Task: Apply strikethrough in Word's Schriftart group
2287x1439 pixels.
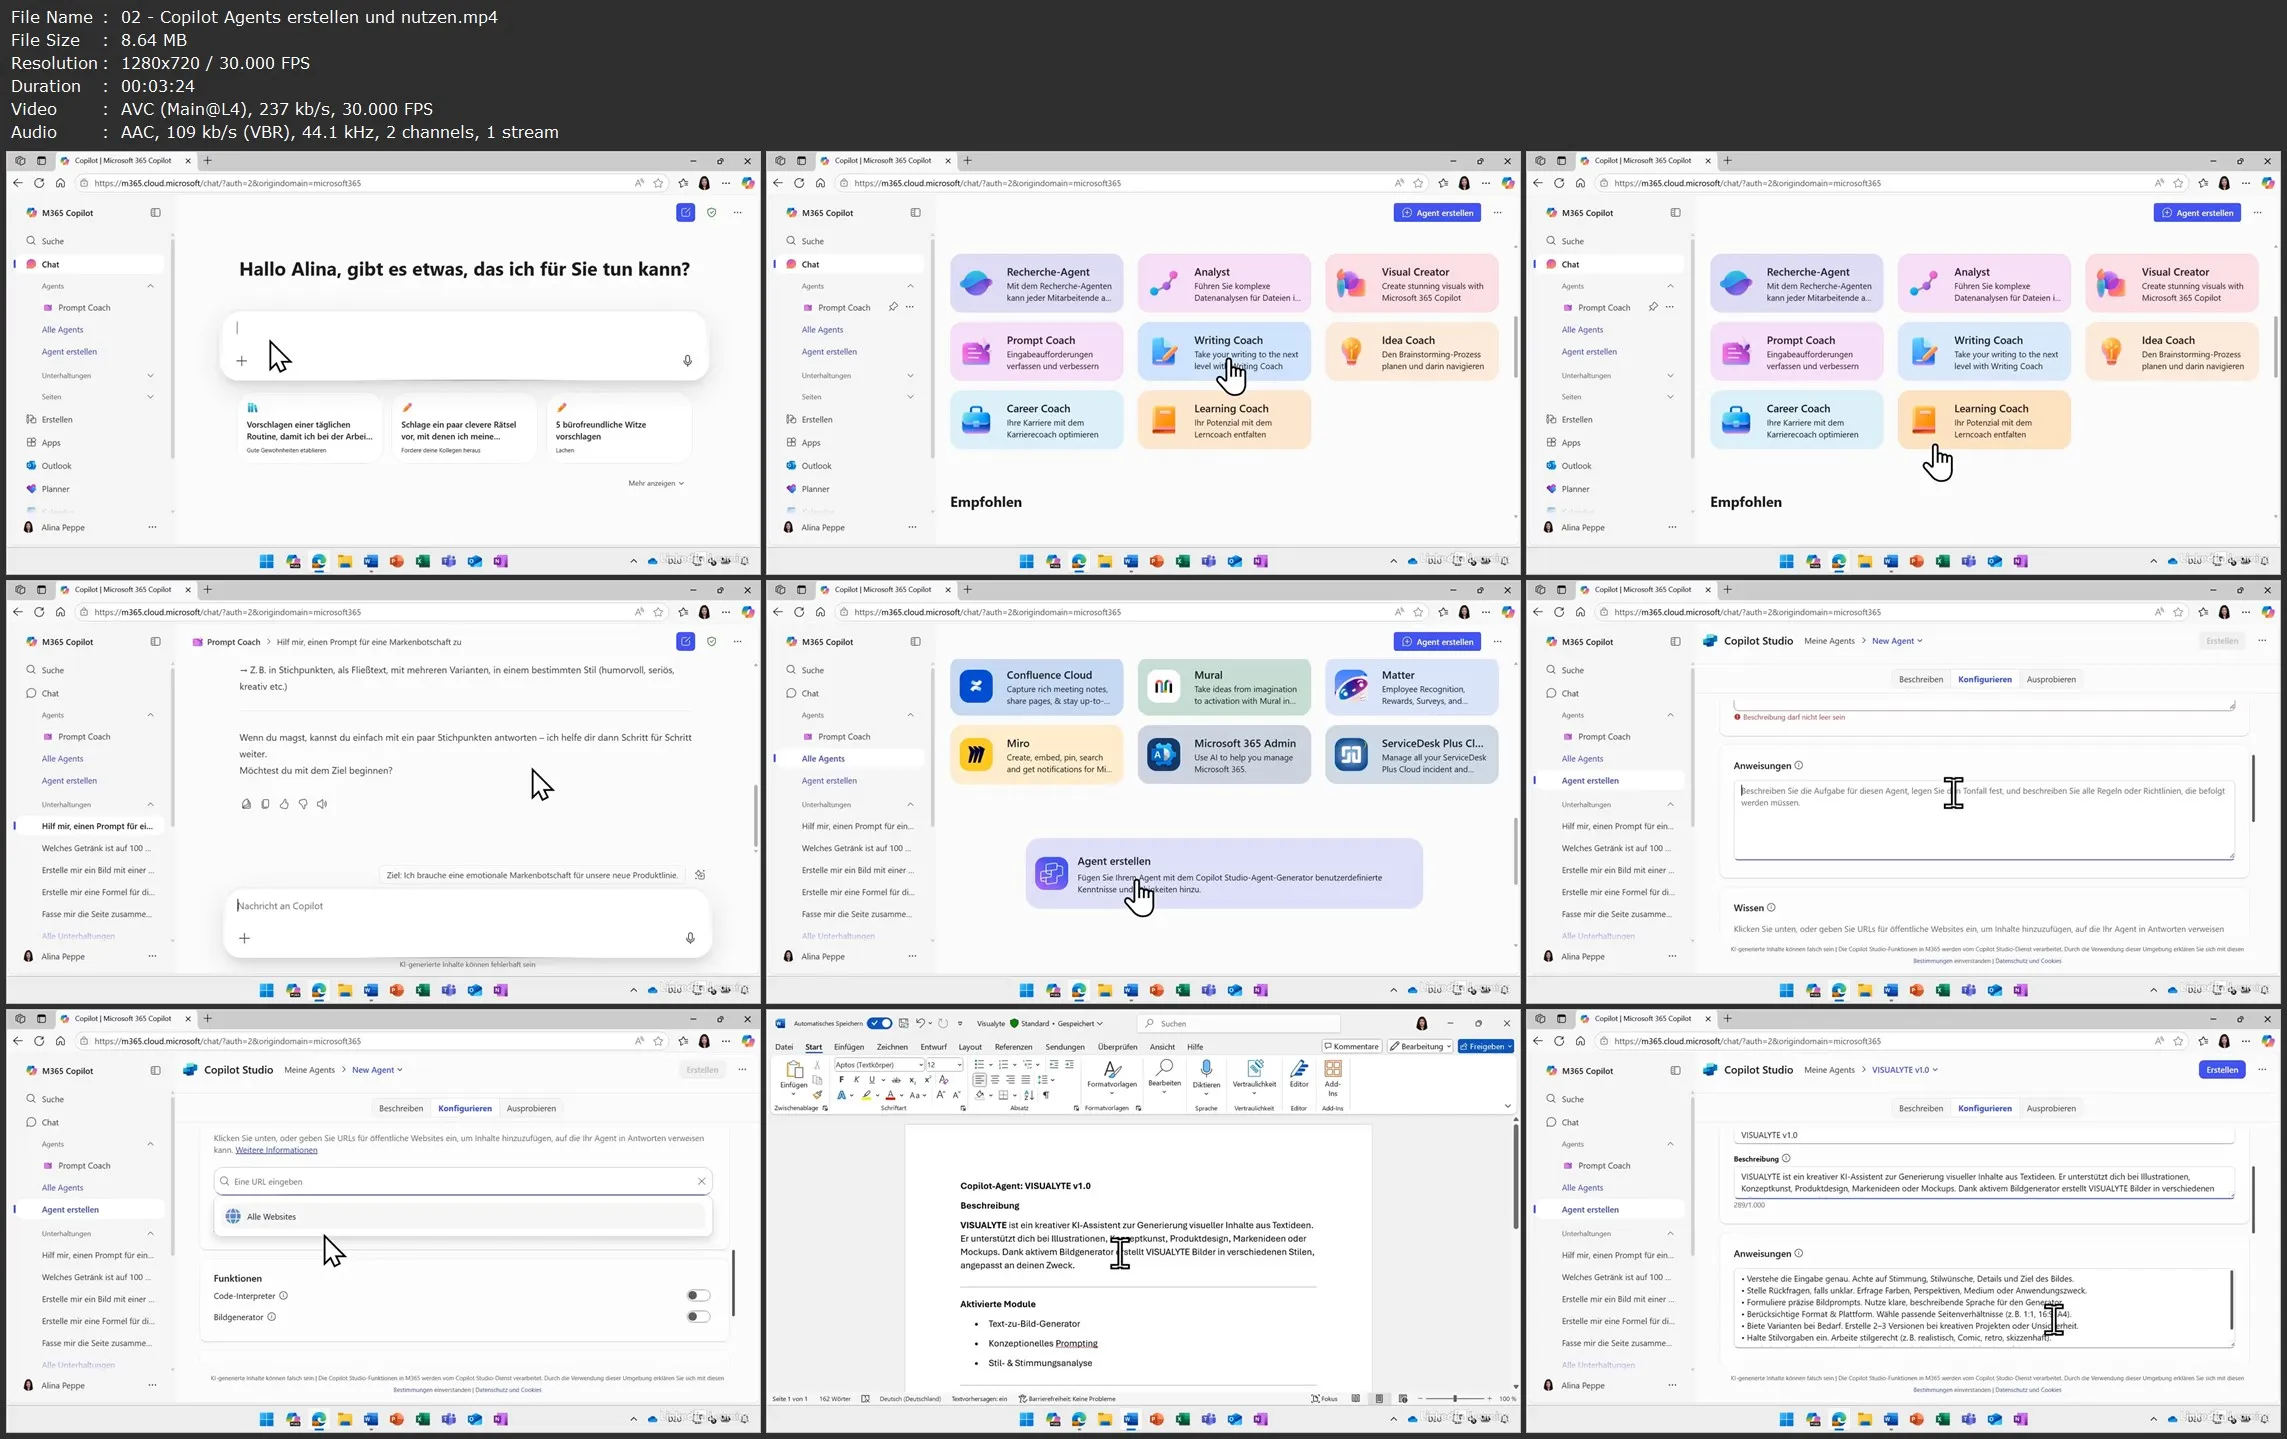Action: [x=896, y=1080]
